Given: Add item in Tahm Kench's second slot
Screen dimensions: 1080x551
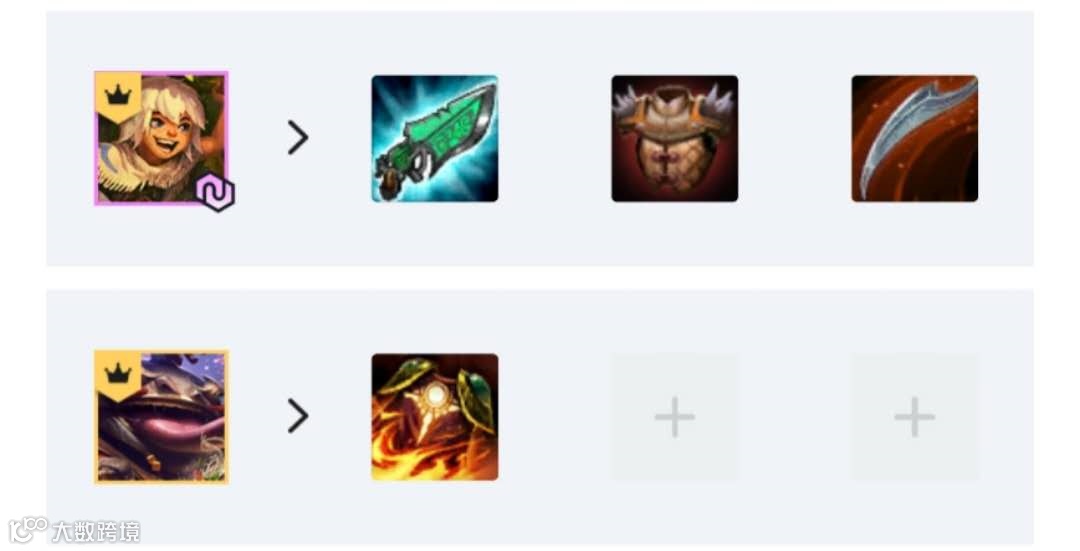Looking at the screenshot, I should (x=674, y=417).
